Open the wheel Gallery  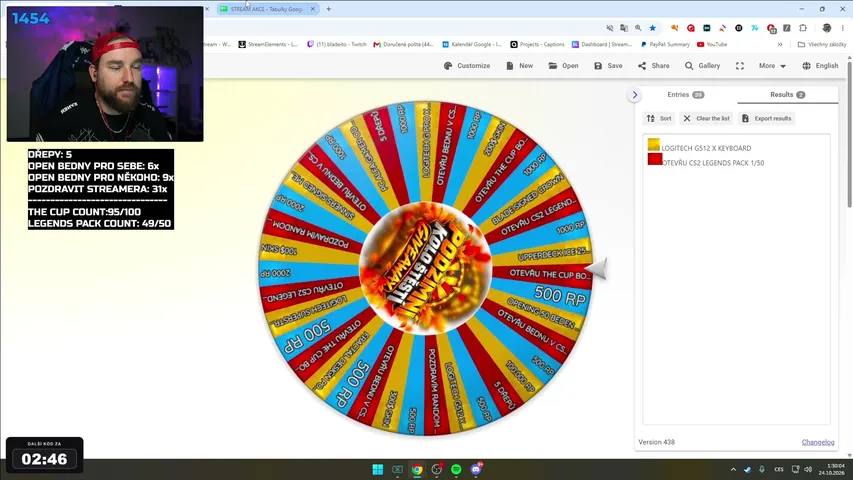(x=702, y=66)
